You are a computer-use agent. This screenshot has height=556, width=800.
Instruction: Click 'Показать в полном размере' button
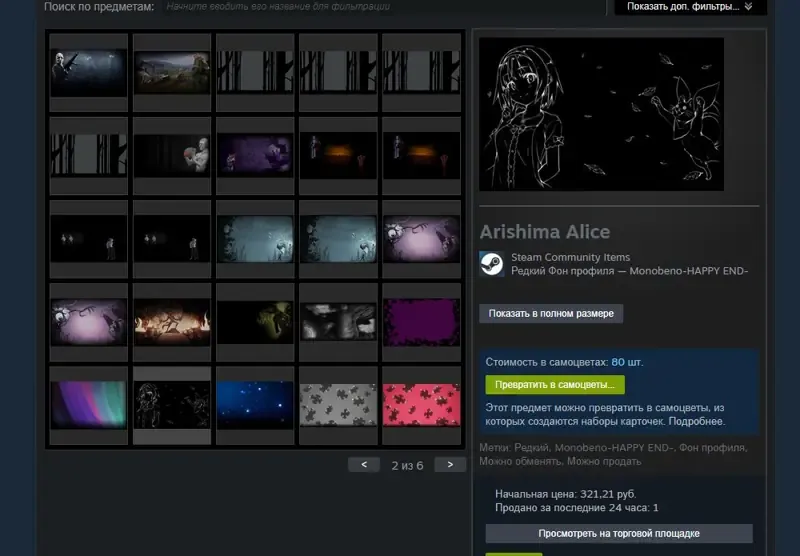(x=551, y=313)
